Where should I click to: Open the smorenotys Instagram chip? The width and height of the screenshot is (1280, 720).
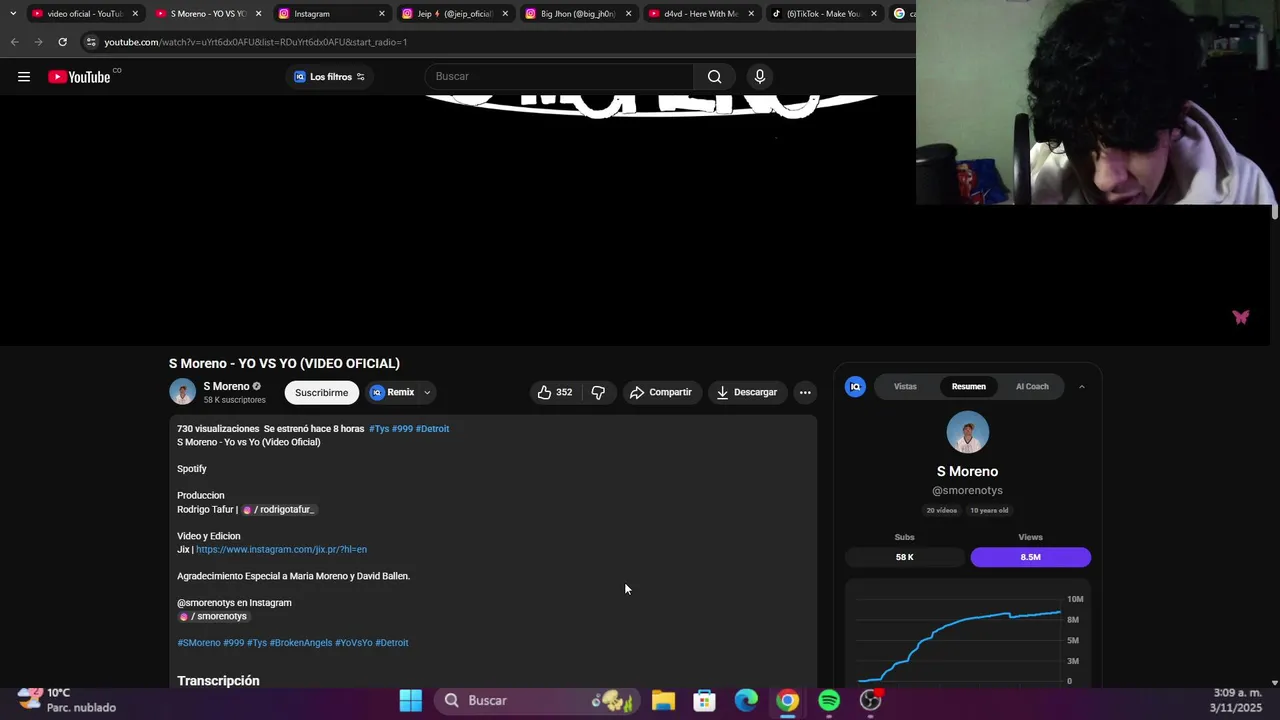point(213,616)
